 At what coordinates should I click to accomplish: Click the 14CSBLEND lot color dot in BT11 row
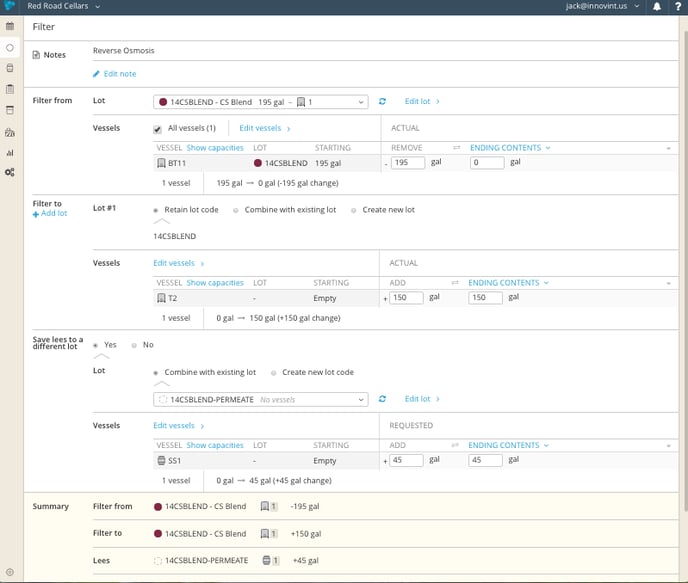(258, 163)
